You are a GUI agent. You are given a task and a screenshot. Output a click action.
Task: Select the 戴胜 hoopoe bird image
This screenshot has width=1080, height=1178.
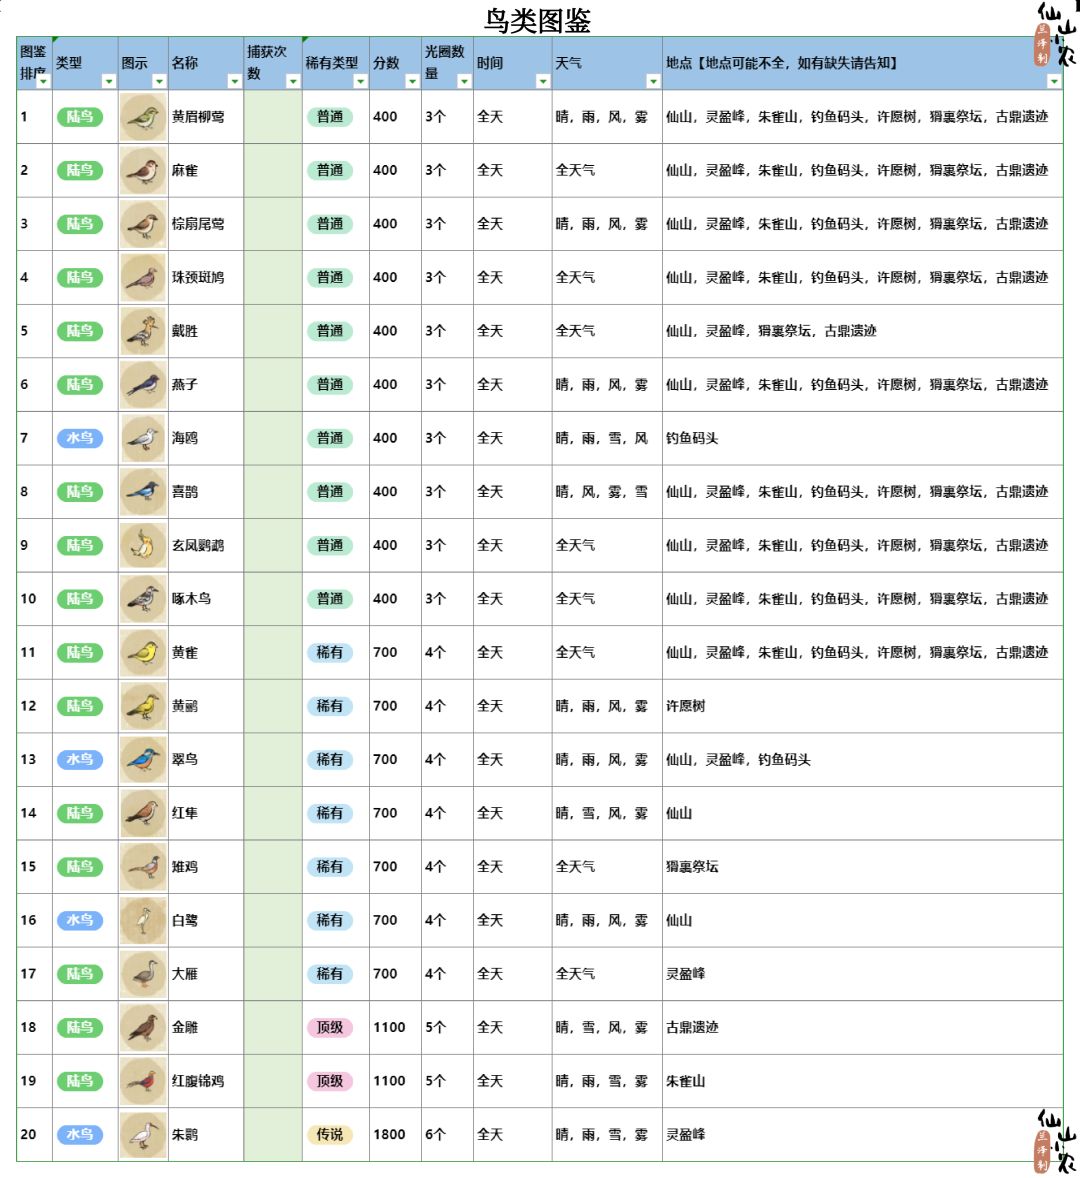coord(143,331)
